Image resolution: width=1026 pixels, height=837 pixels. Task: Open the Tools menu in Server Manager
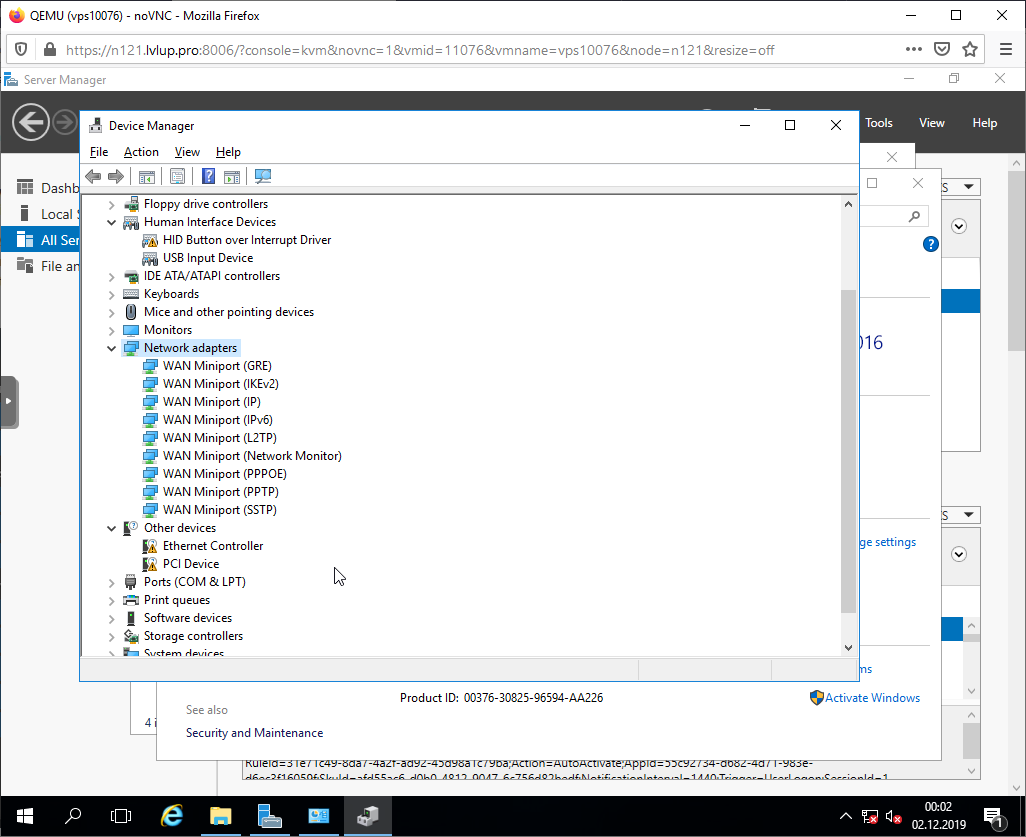[x=878, y=123]
